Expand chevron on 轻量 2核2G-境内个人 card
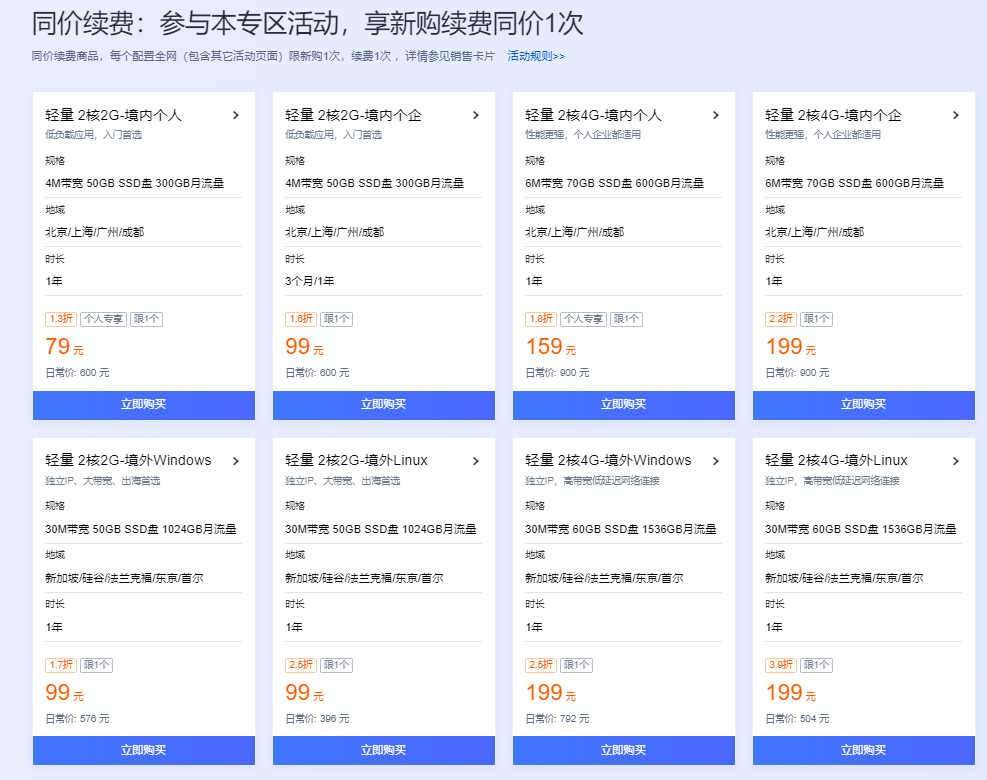987x780 pixels. click(x=236, y=115)
